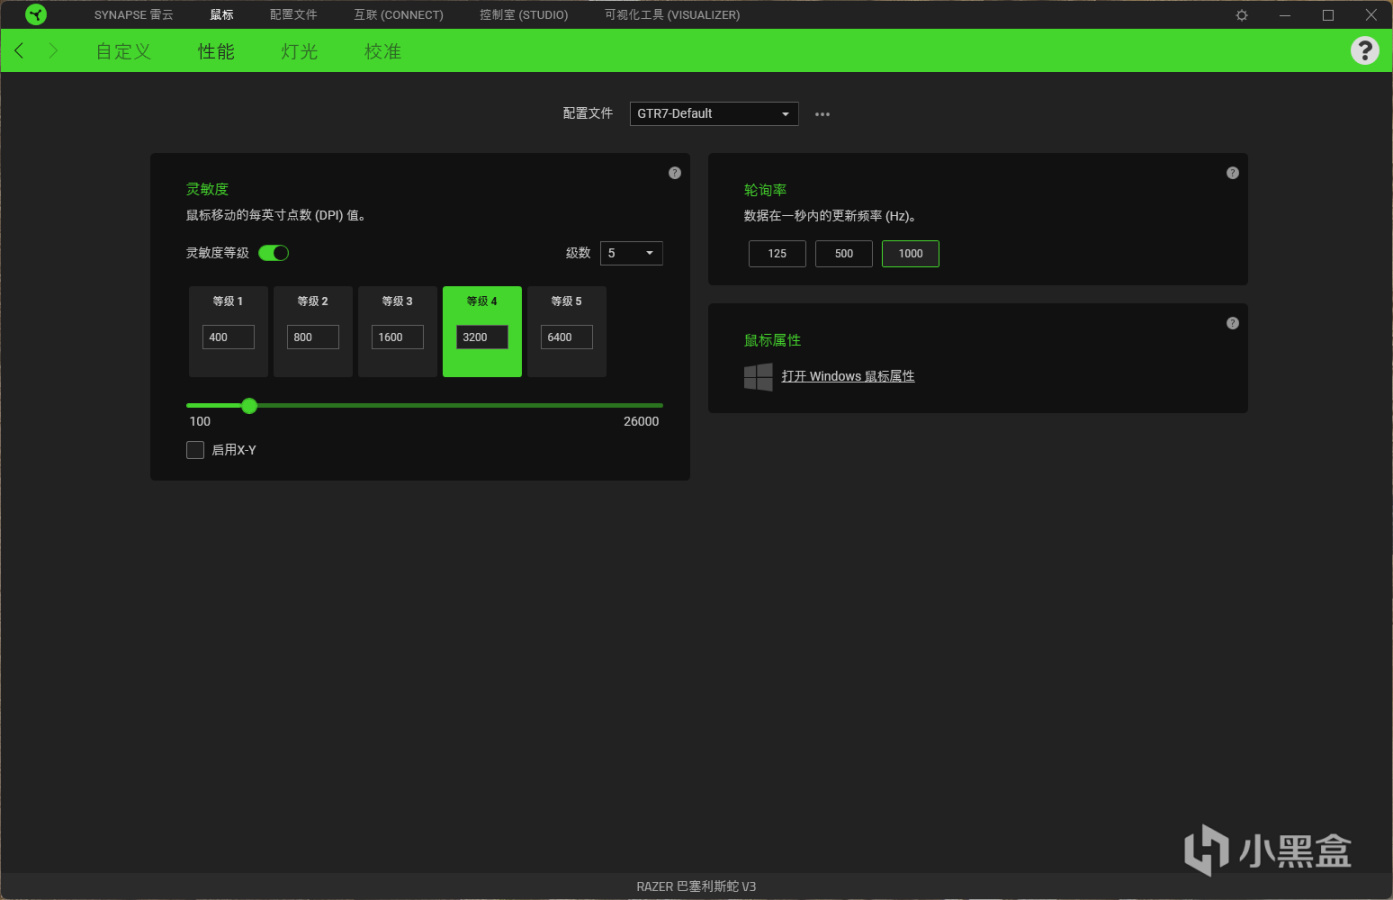This screenshot has height=900, width=1393.
Task: Click the slider minimum label 100
Action: [200, 422]
